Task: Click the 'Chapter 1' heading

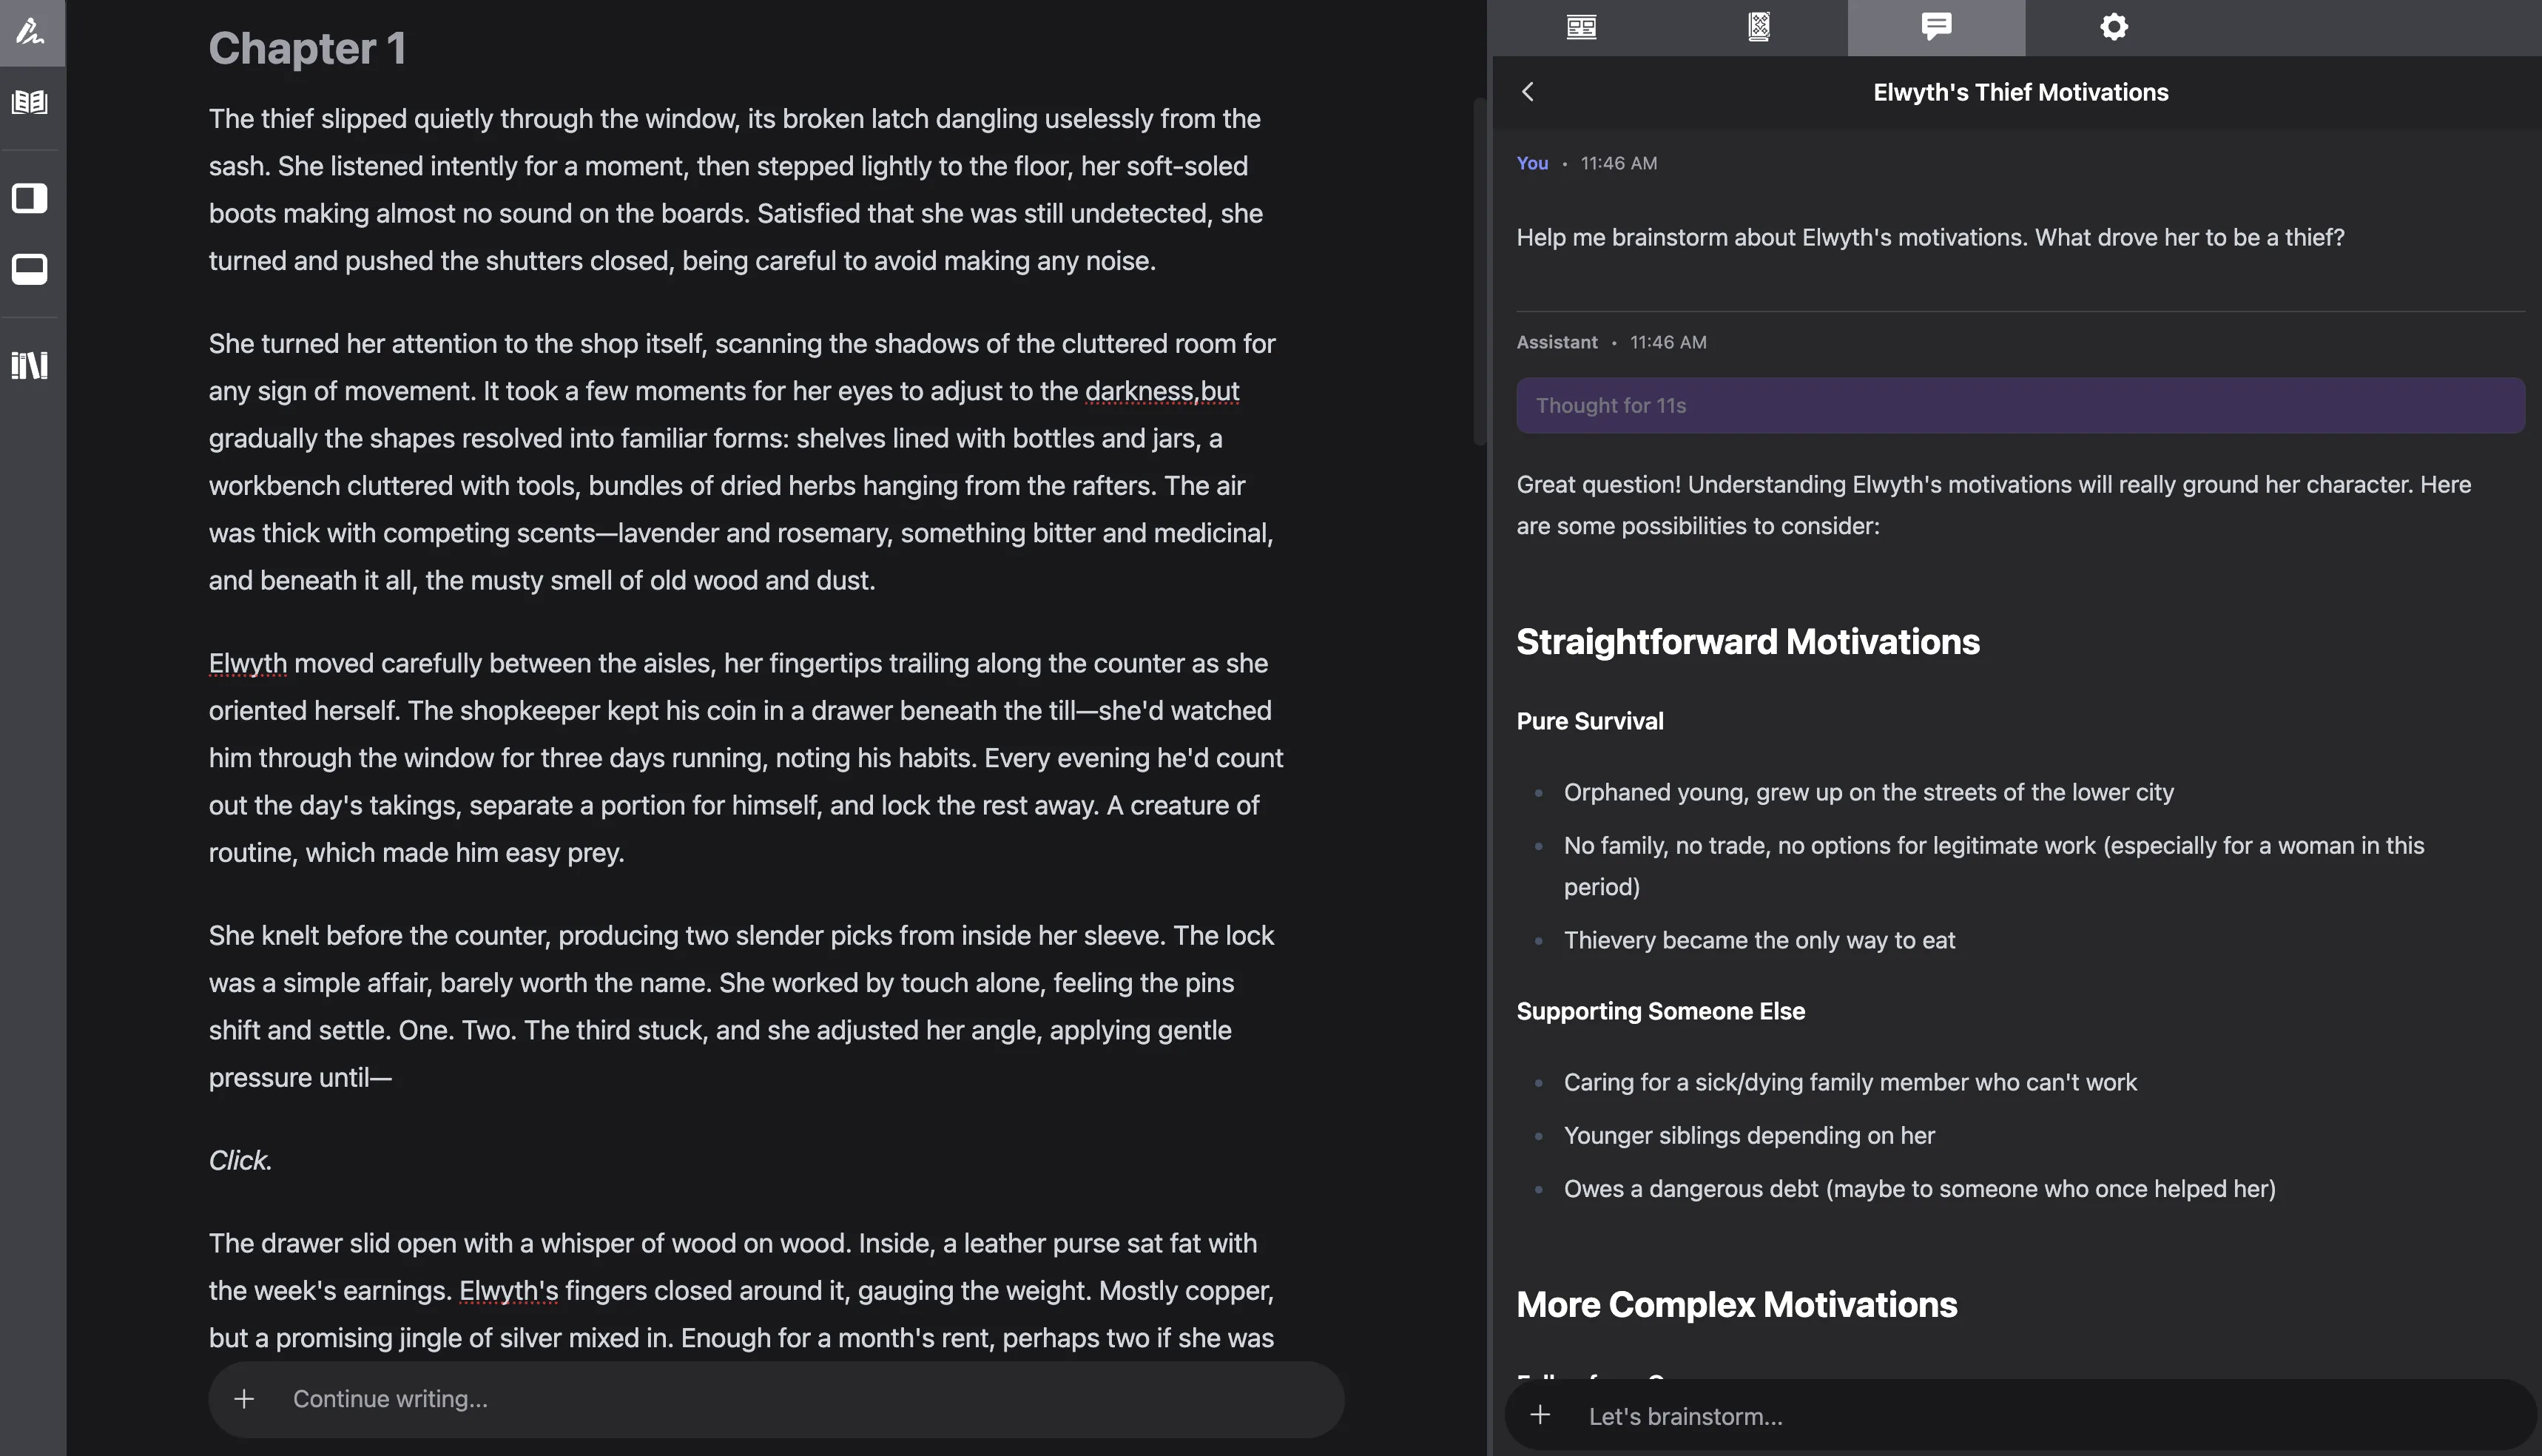Action: click(x=307, y=48)
